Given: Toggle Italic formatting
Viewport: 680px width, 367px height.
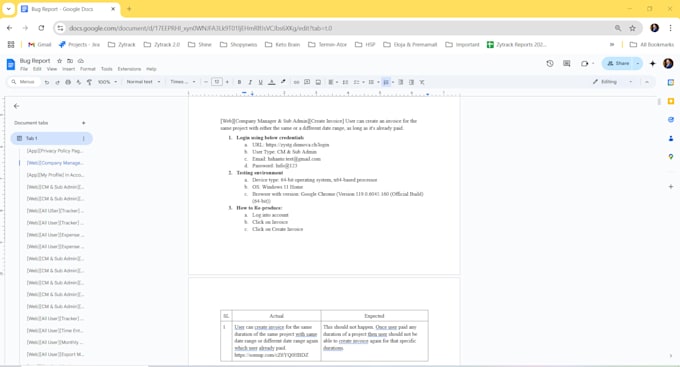Looking at the screenshot, I should point(250,82).
